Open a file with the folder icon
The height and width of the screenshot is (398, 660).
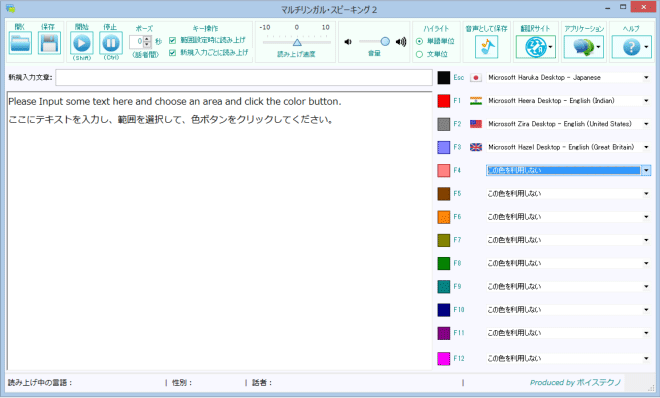(x=20, y=43)
